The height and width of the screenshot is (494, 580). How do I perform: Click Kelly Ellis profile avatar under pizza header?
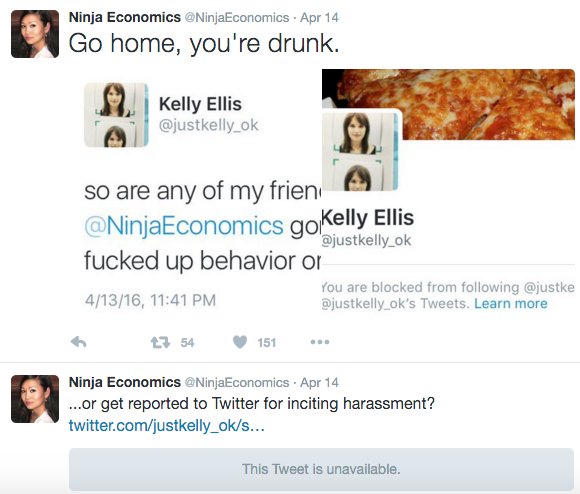(360, 151)
